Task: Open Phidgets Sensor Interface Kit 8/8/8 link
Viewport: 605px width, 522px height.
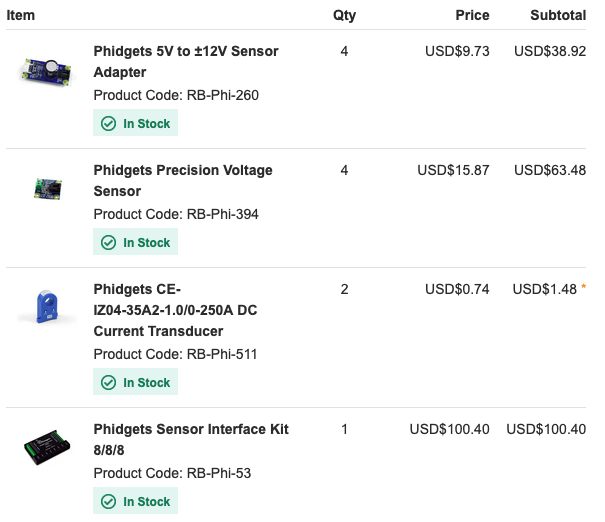Action: (191, 439)
